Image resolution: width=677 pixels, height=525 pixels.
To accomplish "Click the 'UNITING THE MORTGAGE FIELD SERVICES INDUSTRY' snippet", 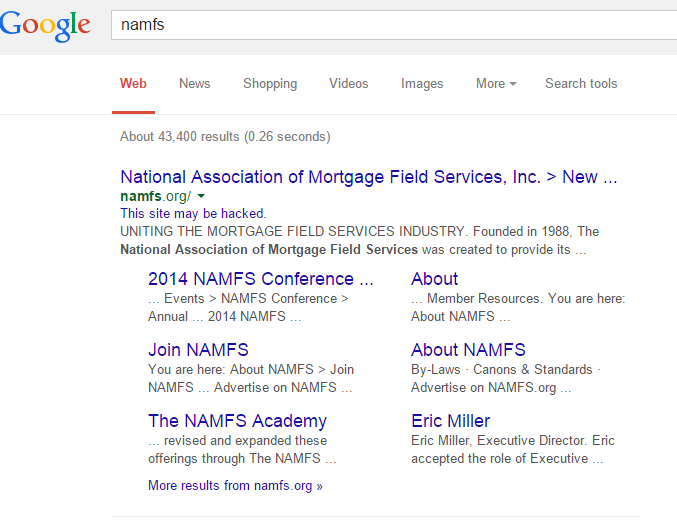I will [x=294, y=231].
